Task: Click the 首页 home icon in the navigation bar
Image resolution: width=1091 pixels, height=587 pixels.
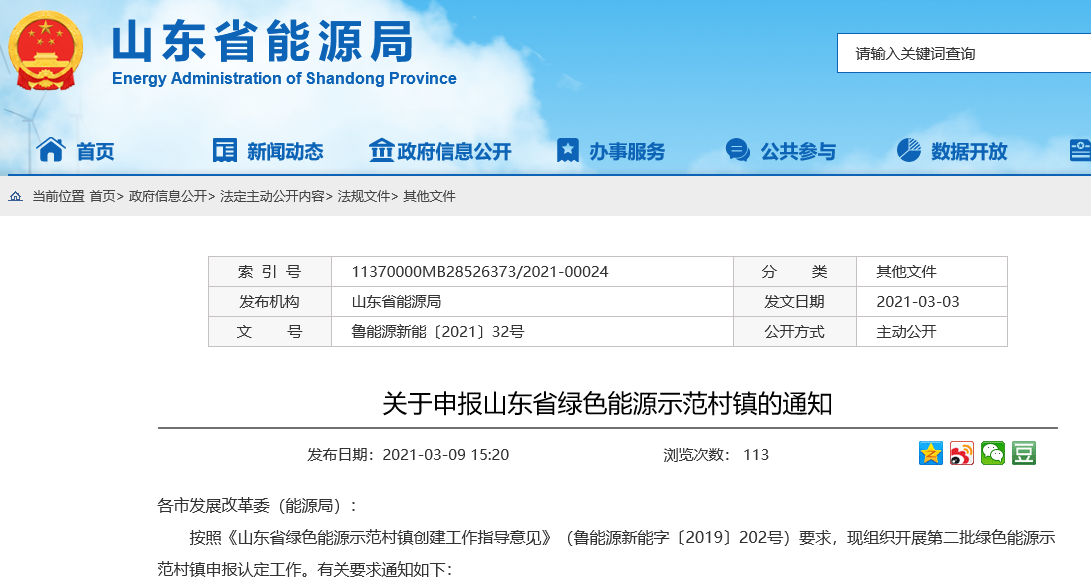Action: 49,148
